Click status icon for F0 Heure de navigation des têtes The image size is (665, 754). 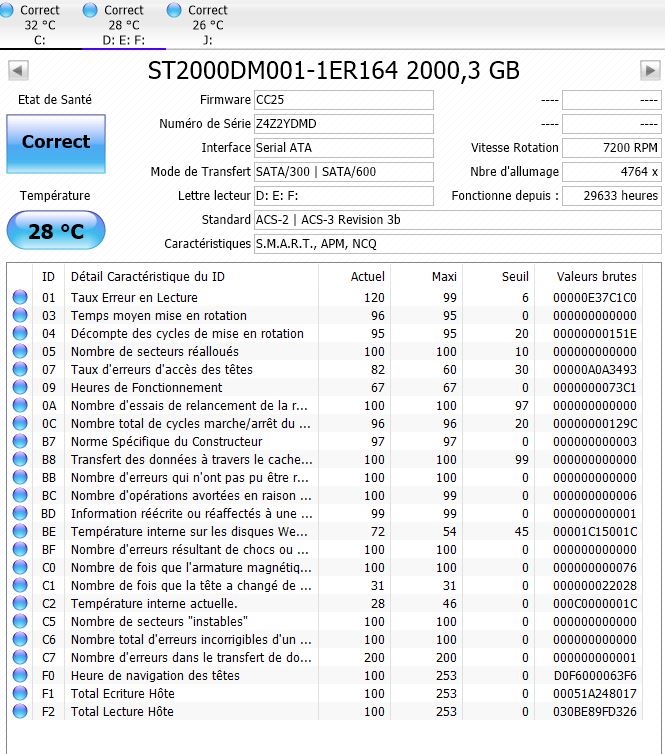[20, 675]
